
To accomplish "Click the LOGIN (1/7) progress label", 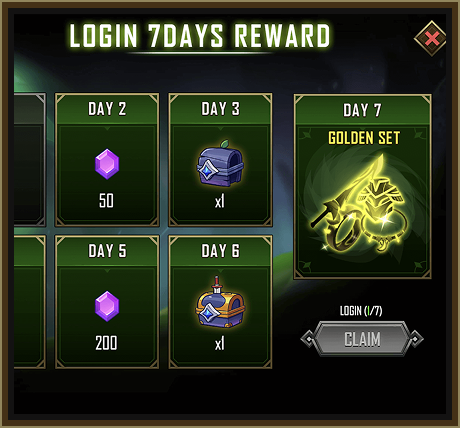I will pyautogui.click(x=361, y=311).
